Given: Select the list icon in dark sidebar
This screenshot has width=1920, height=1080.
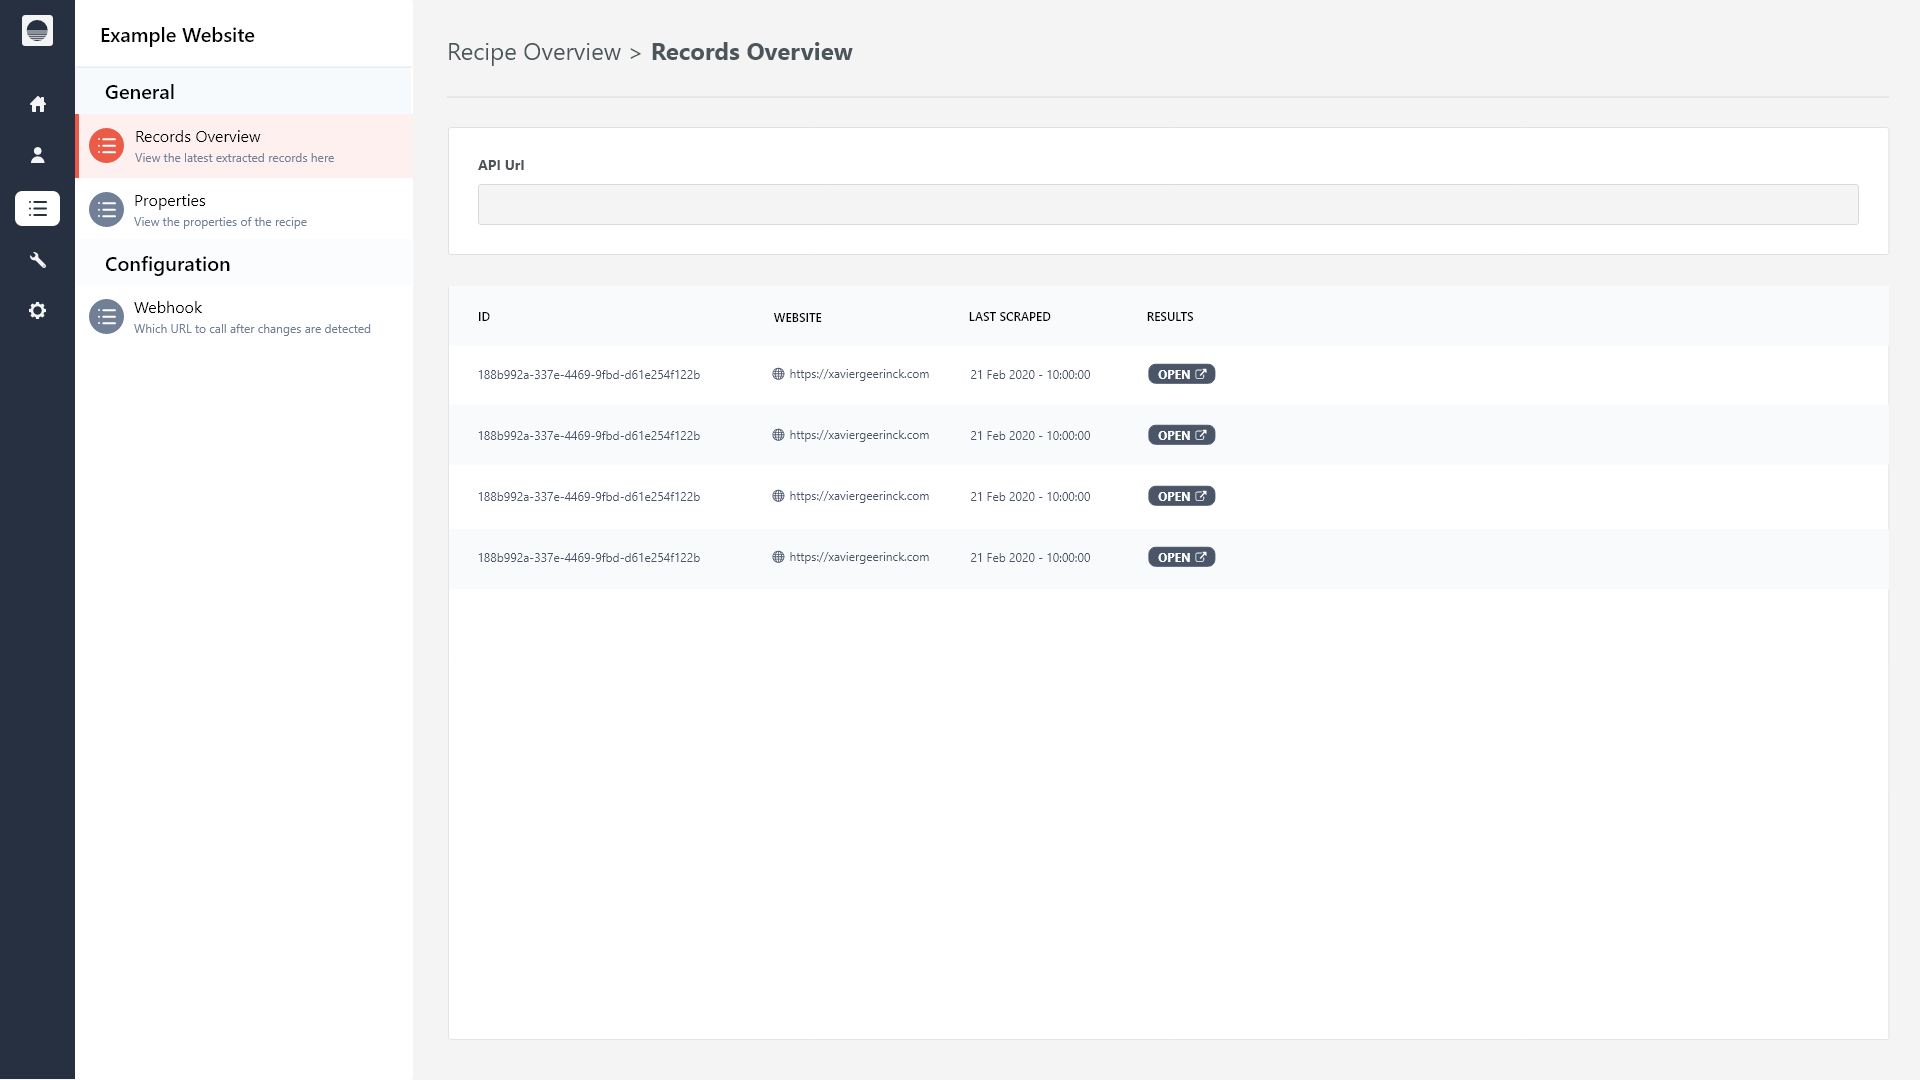Looking at the screenshot, I should coord(38,209).
